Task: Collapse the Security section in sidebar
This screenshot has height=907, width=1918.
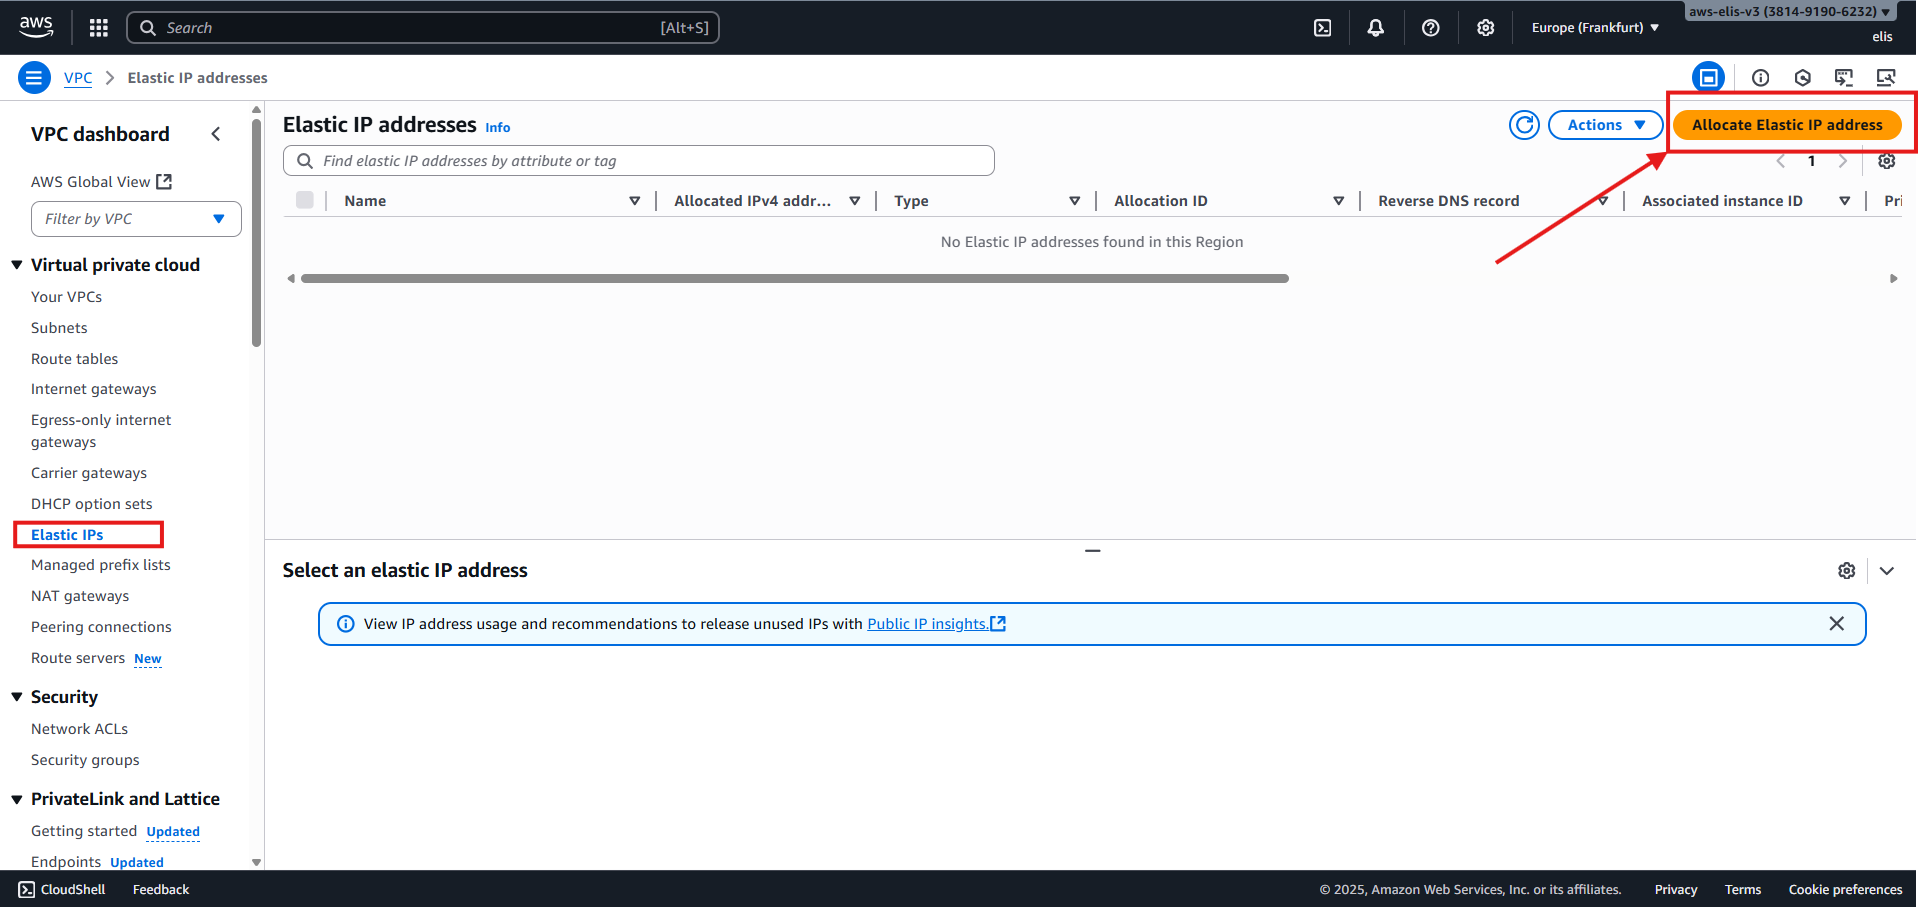Action: pyautogui.click(x=17, y=697)
